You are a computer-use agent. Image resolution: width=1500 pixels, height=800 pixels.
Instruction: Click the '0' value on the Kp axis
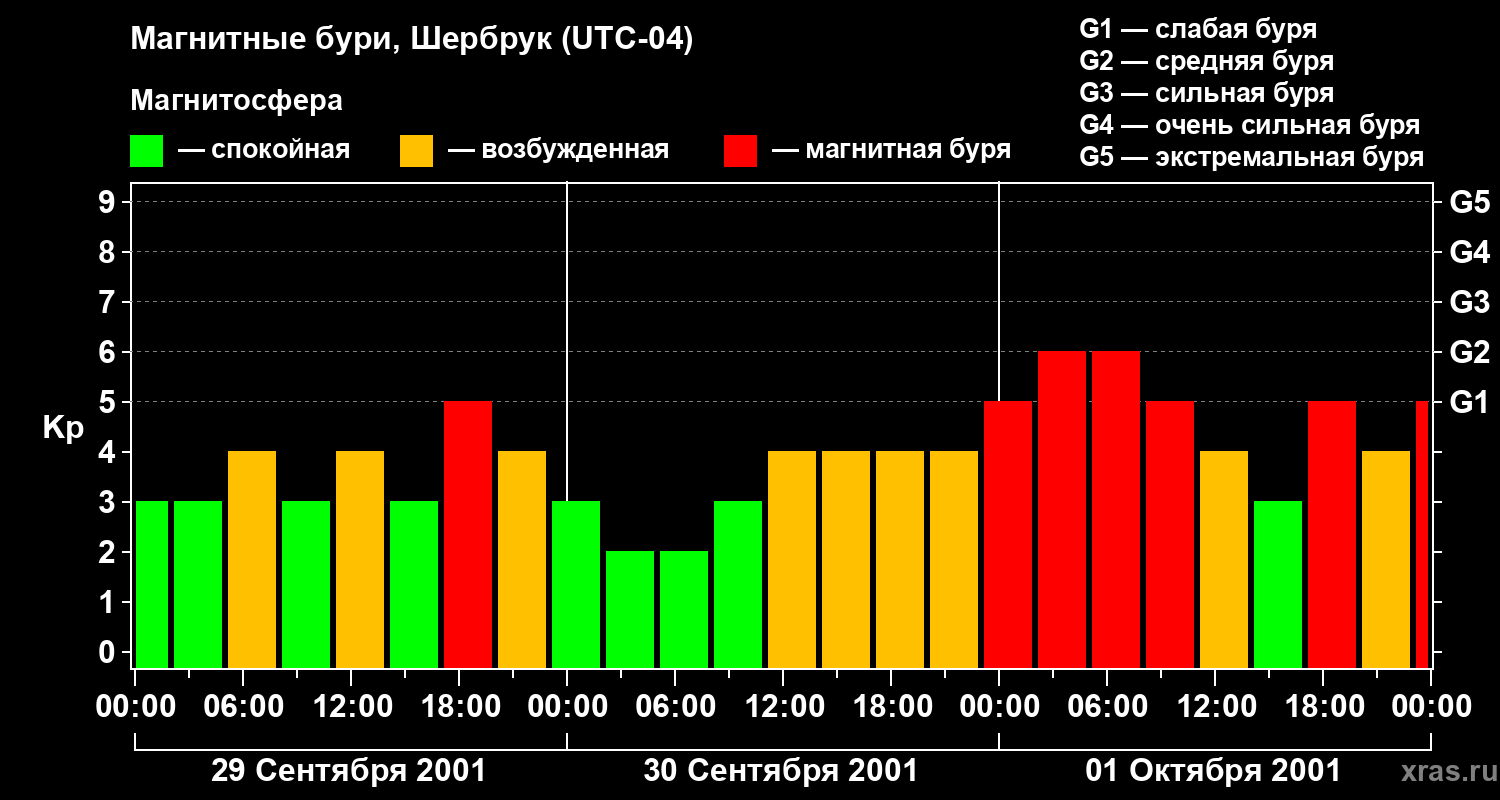point(108,653)
